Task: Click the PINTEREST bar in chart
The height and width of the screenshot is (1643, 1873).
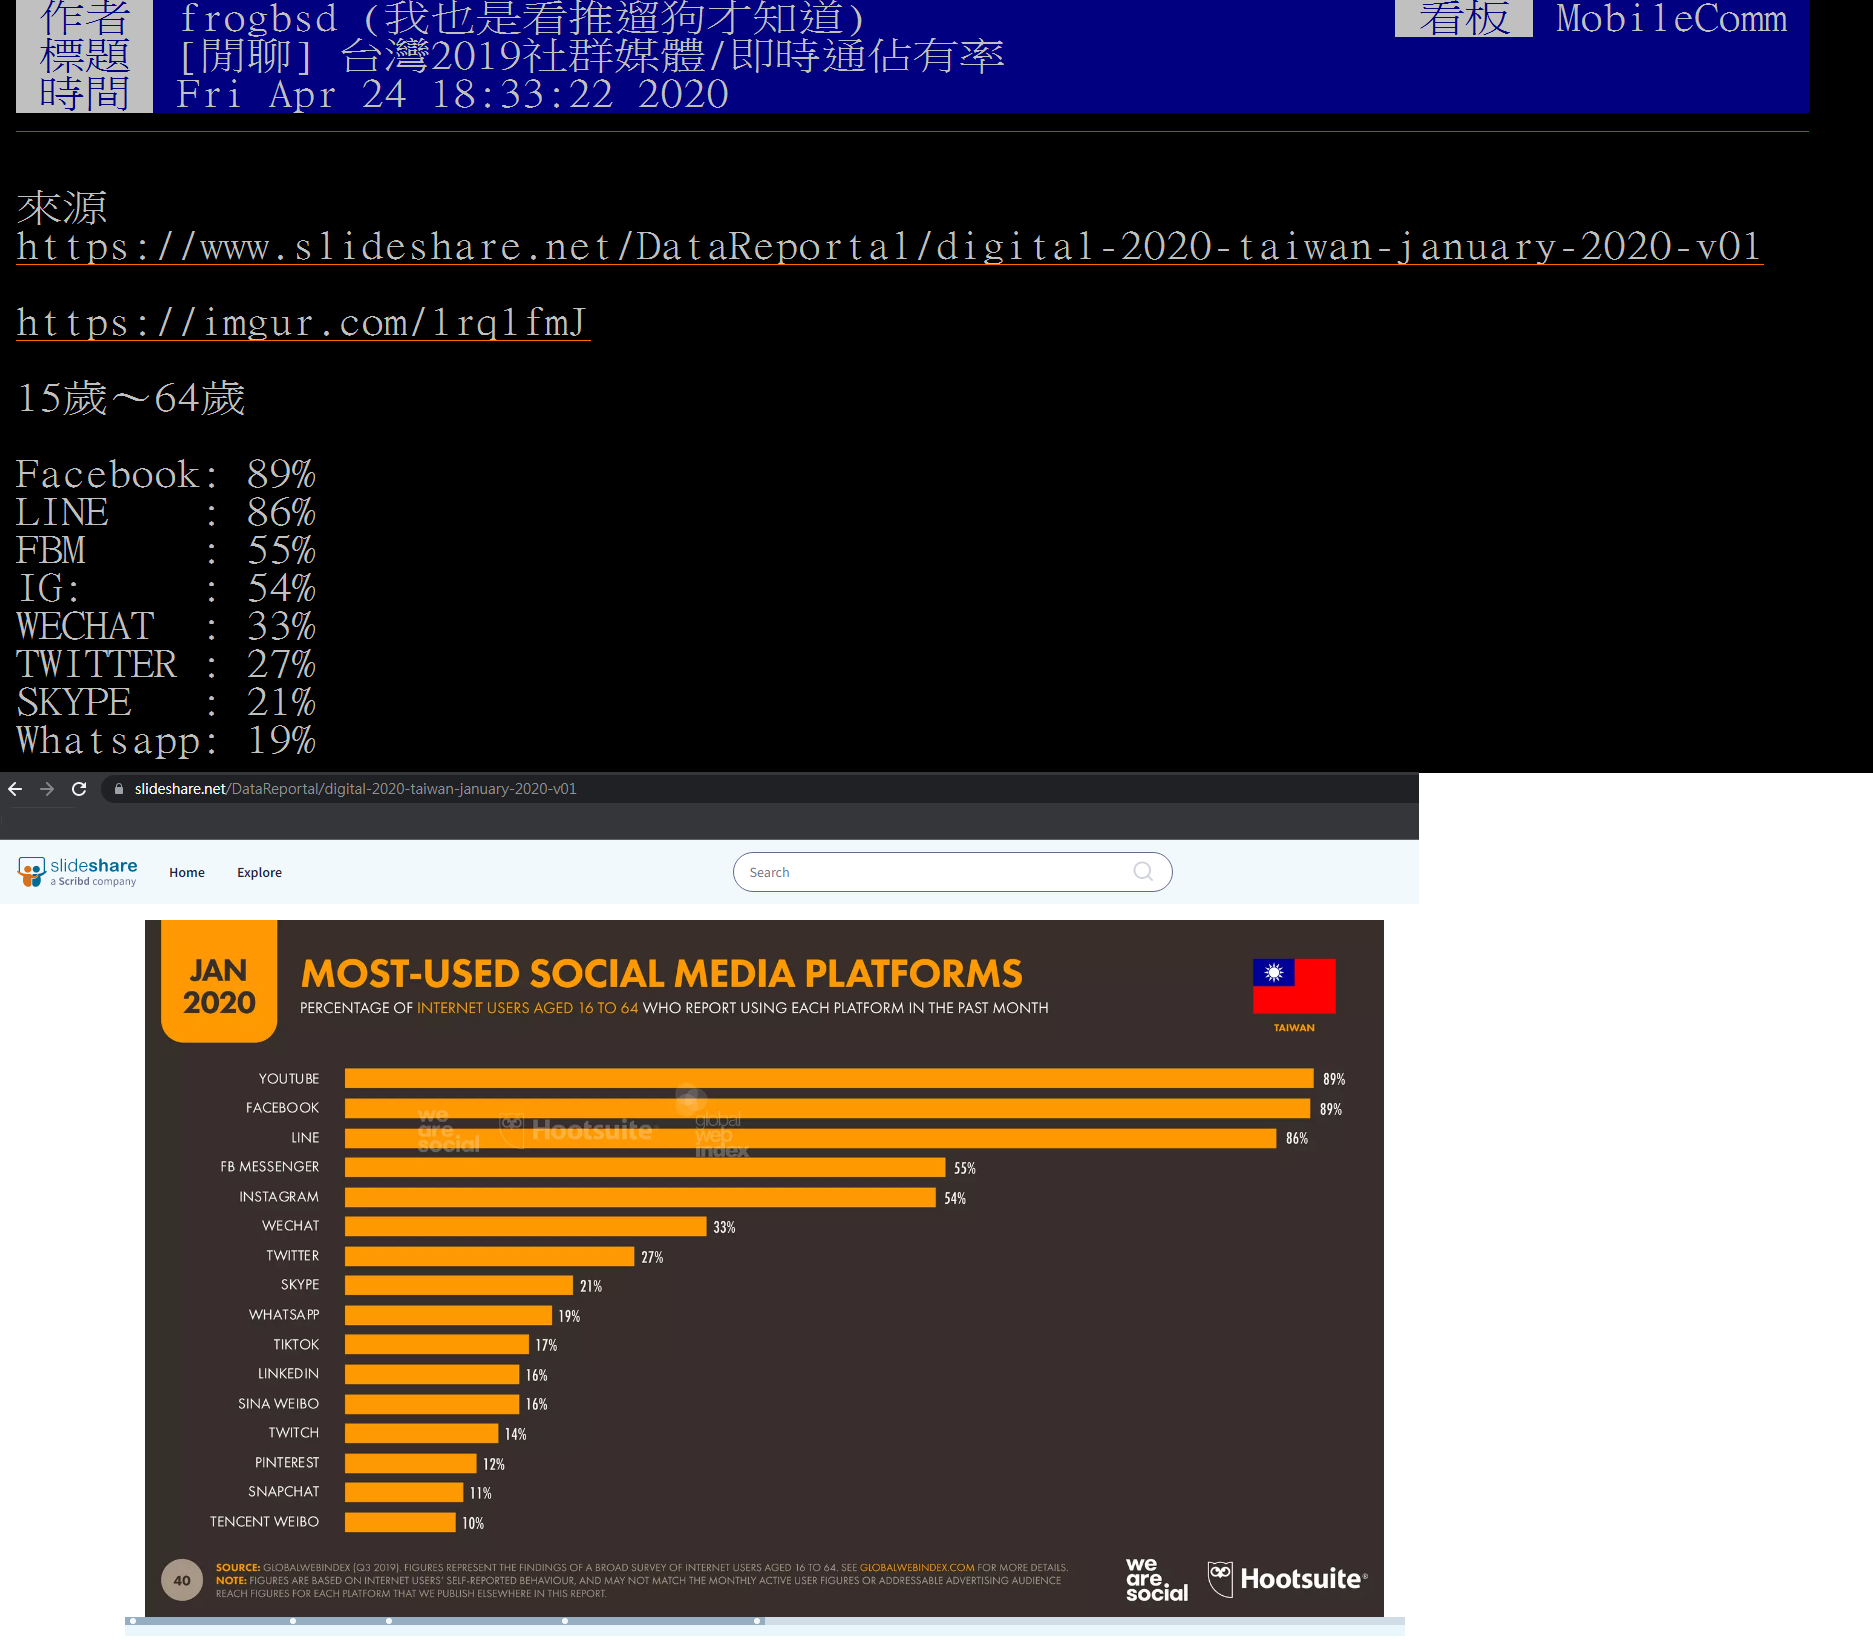Action: [x=411, y=1463]
